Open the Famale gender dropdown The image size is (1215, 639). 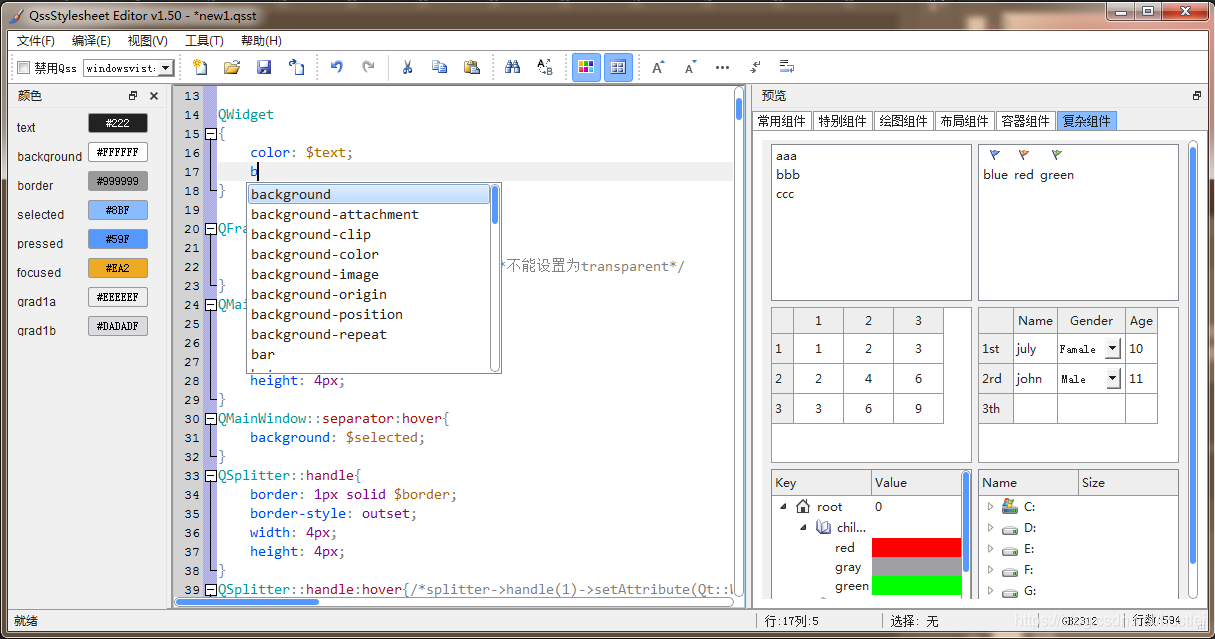coord(1113,349)
